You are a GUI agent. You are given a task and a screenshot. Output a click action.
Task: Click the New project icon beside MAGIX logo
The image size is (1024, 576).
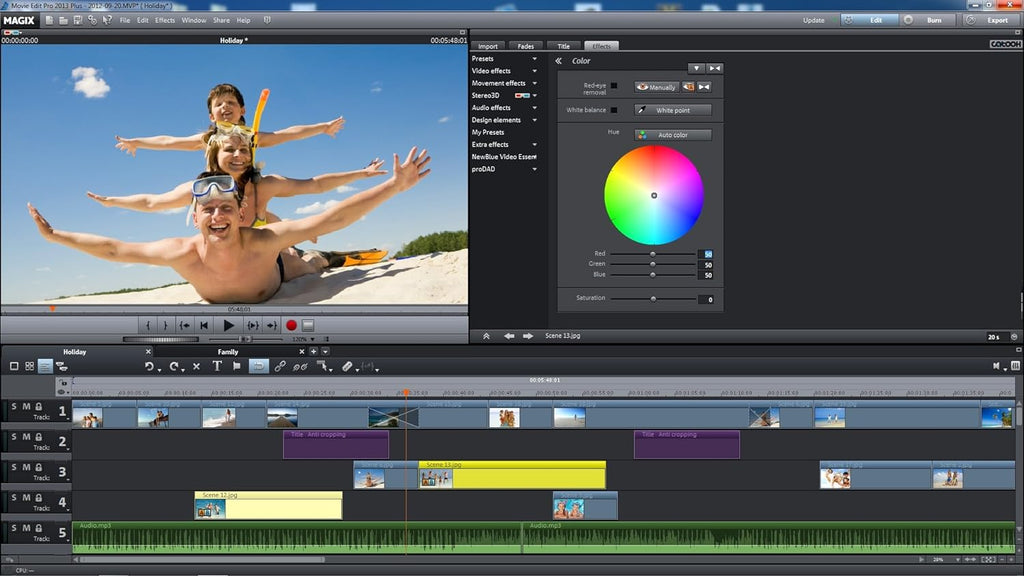pos(50,20)
